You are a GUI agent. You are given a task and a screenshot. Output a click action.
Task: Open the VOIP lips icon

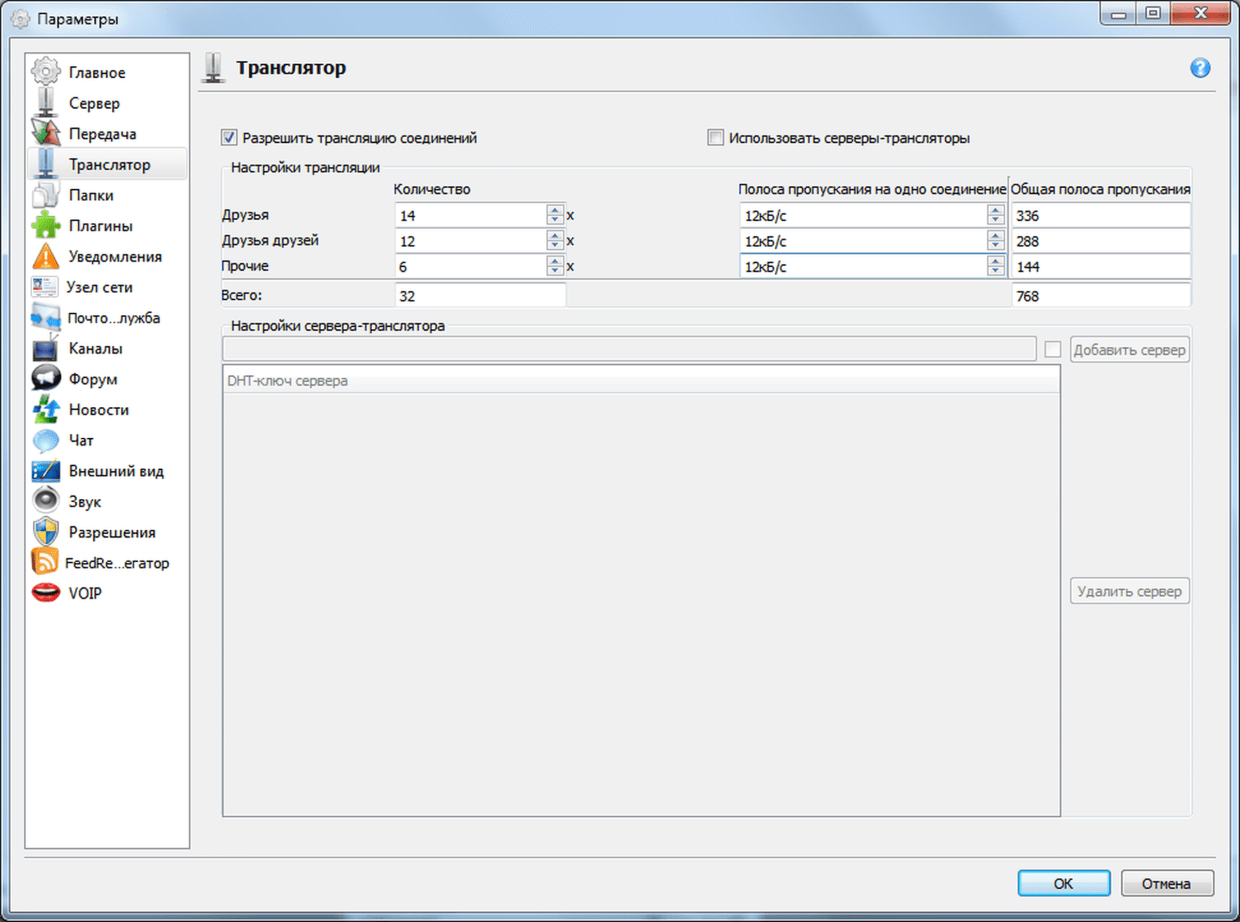46,593
